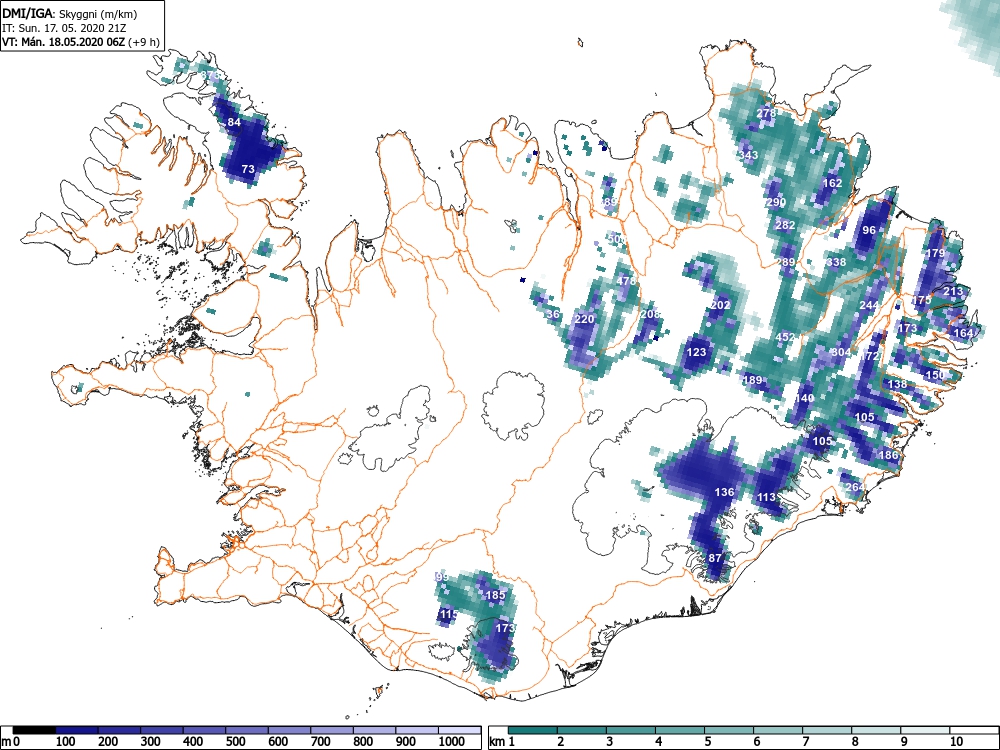Pick the 500–600 m legend swatch
1000x750 pixels.
[247, 730]
